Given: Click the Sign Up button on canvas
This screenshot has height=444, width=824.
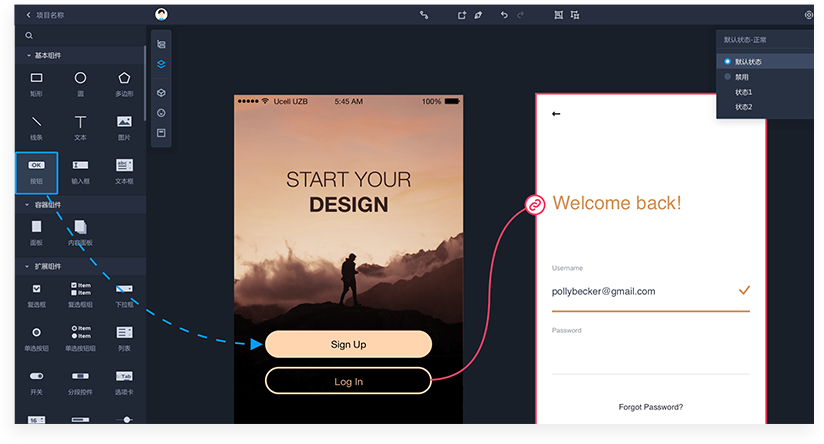Looking at the screenshot, I should click(x=348, y=344).
